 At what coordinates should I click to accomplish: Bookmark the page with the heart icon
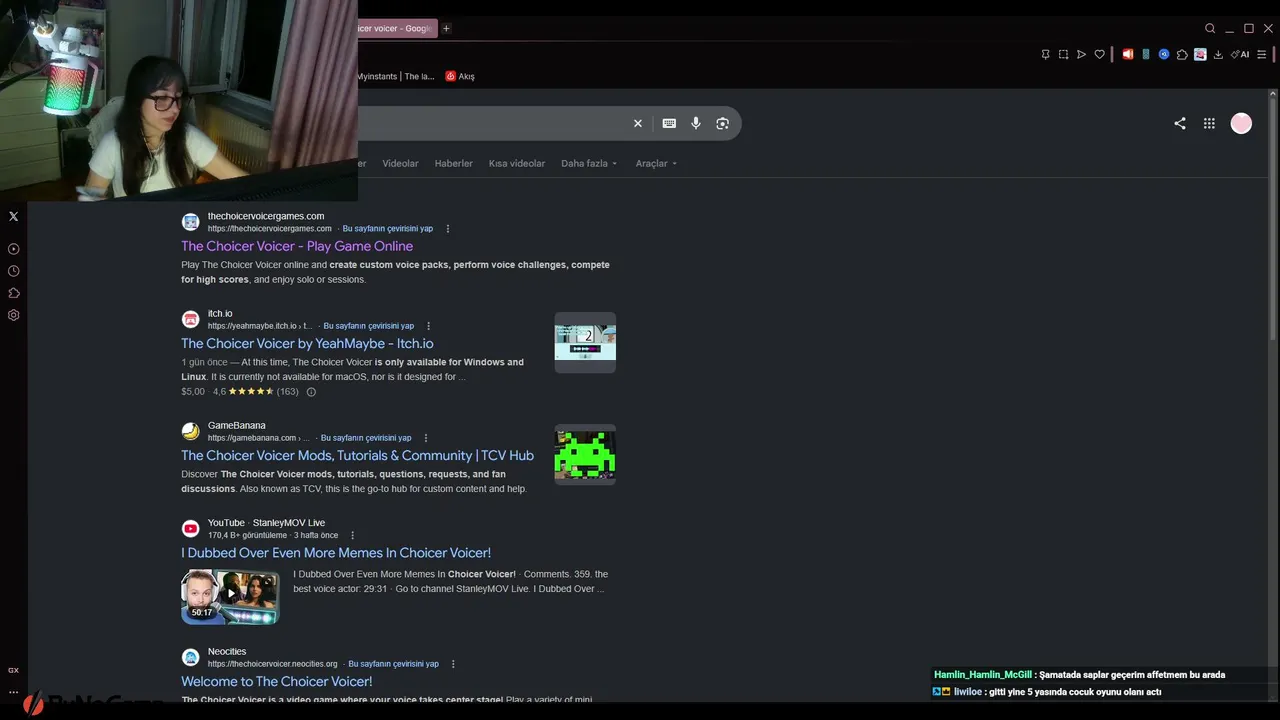pyautogui.click(x=1099, y=54)
